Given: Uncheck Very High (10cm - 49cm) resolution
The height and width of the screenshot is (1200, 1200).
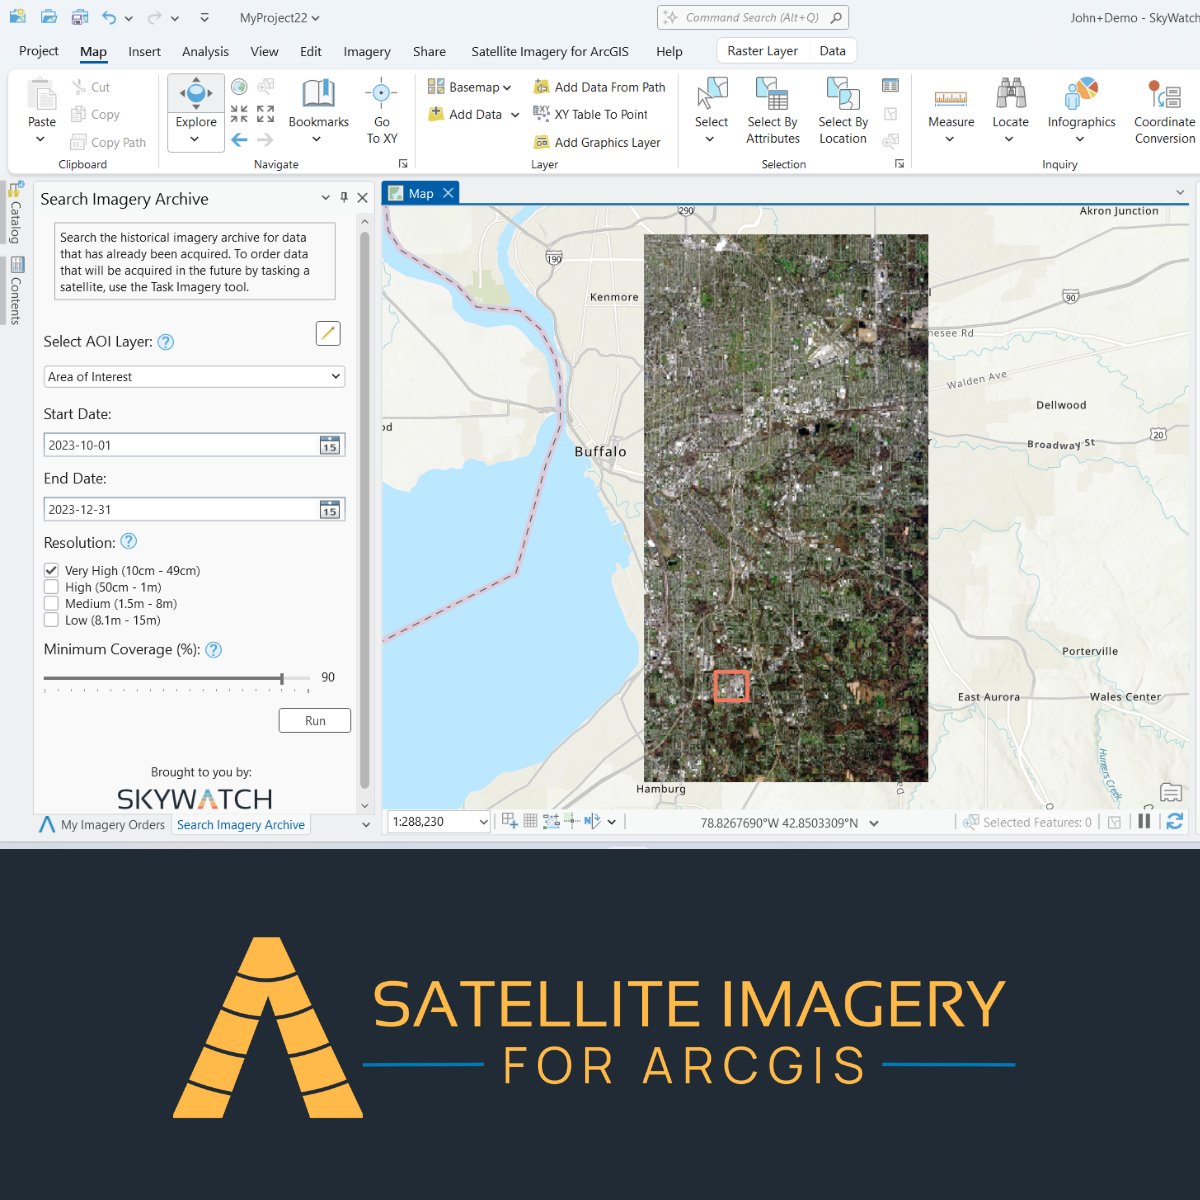Looking at the screenshot, I should point(51,570).
